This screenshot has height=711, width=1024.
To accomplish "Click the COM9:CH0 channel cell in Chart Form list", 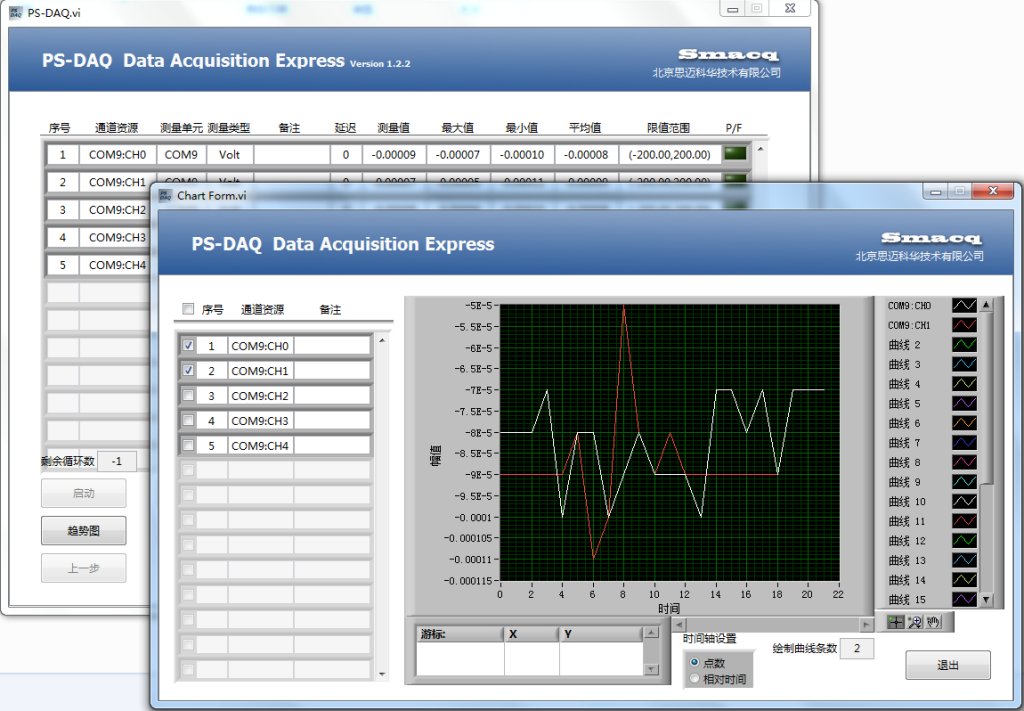I will coord(260,346).
